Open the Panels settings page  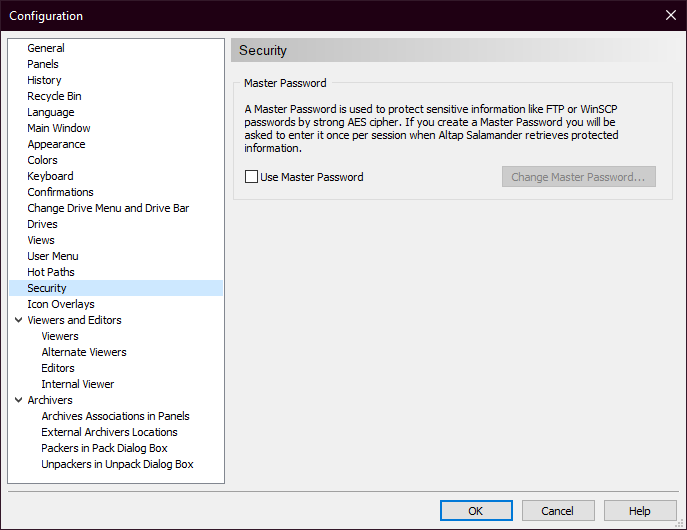[43, 64]
